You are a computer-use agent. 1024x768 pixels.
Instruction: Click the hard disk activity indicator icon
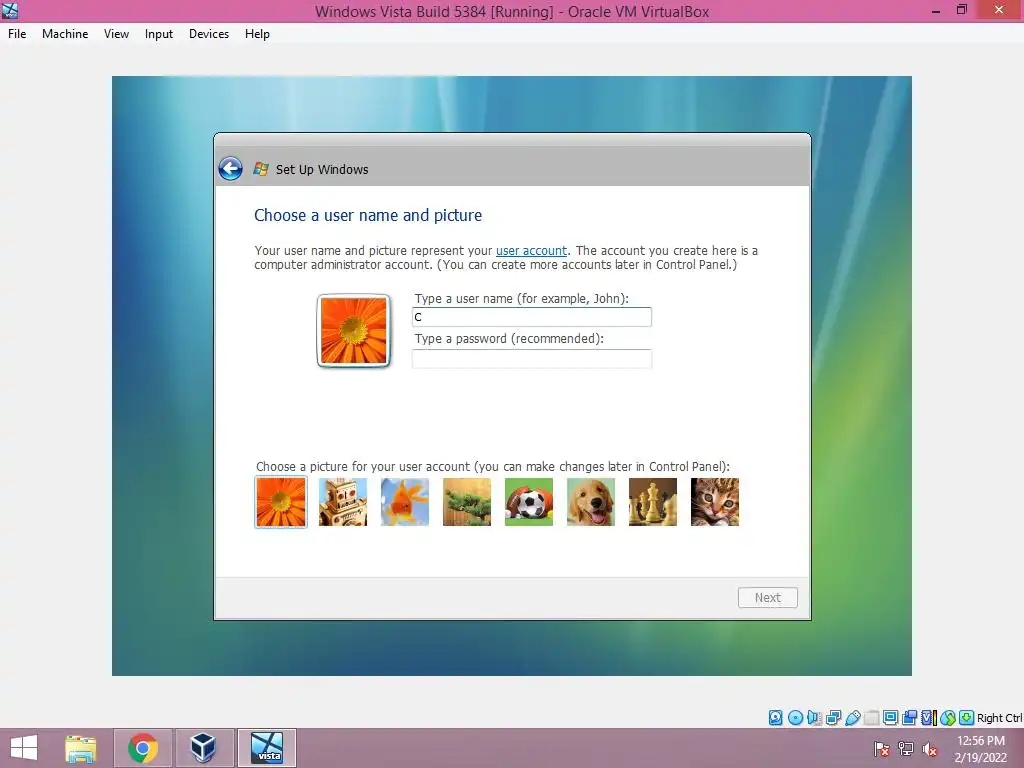coord(775,718)
